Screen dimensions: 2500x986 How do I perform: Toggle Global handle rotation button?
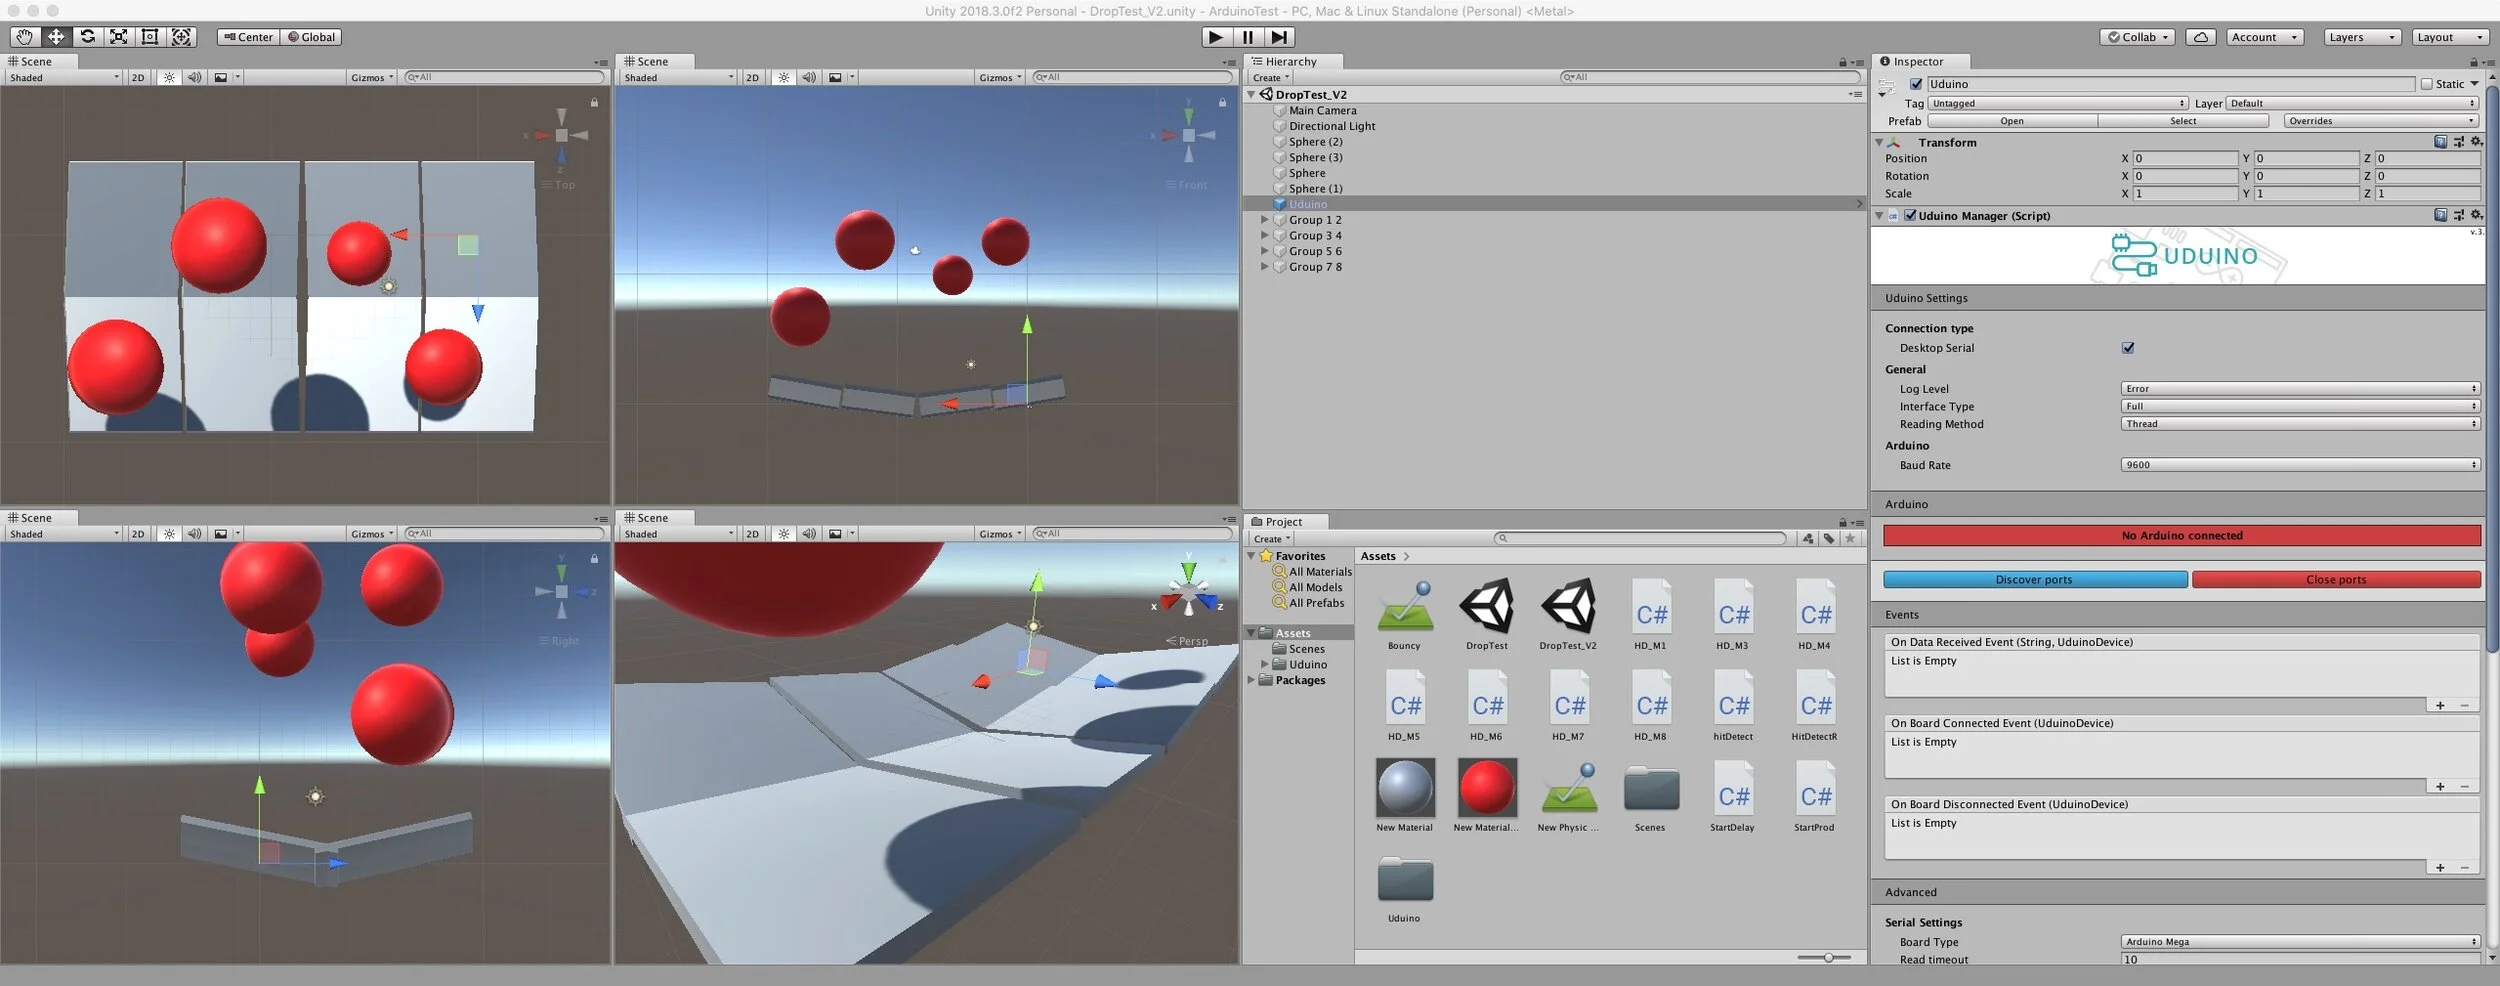tap(312, 37)
